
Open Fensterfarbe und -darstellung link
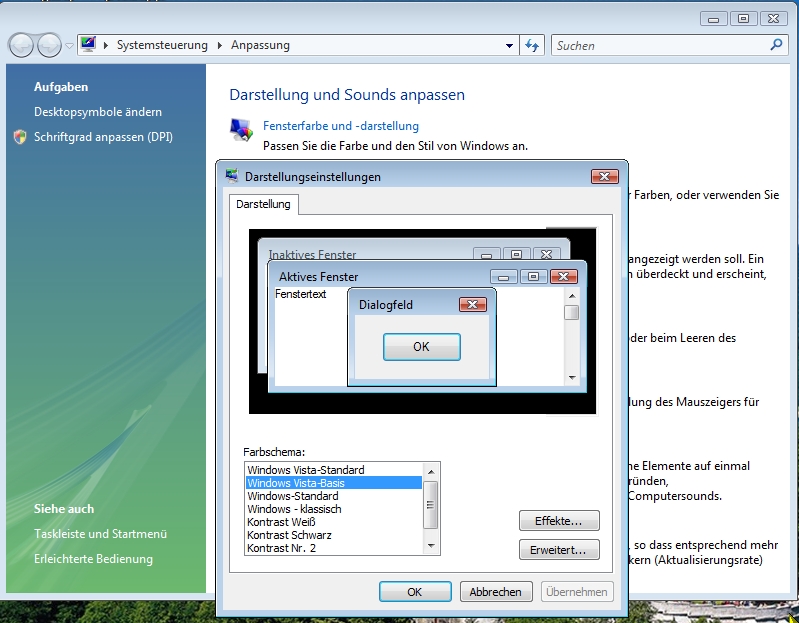coord(341,126)
